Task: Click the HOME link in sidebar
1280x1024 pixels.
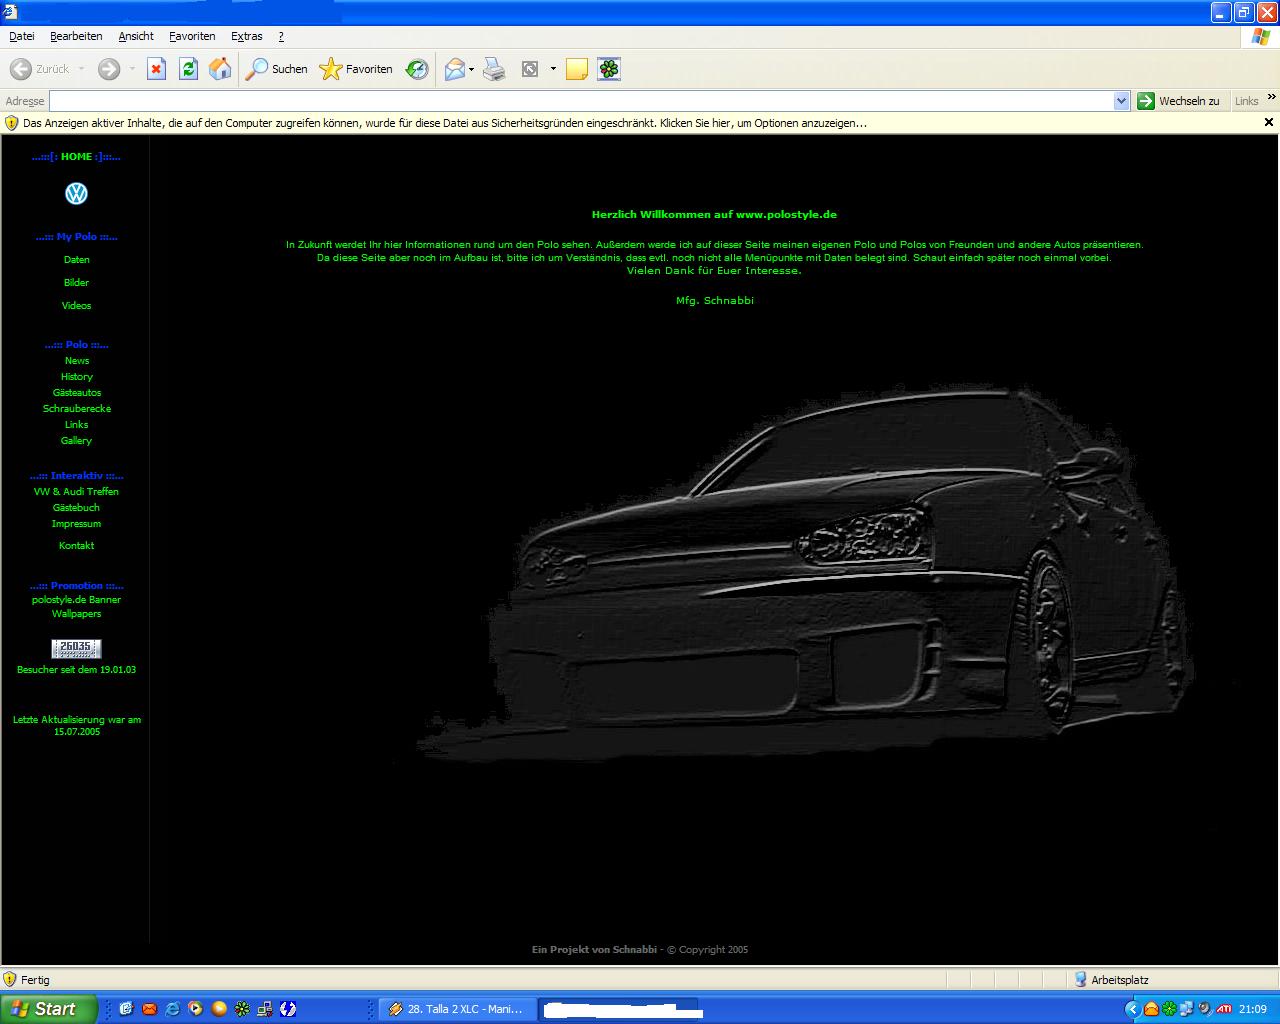Action: pyautogui.click(x=76, y=157)
